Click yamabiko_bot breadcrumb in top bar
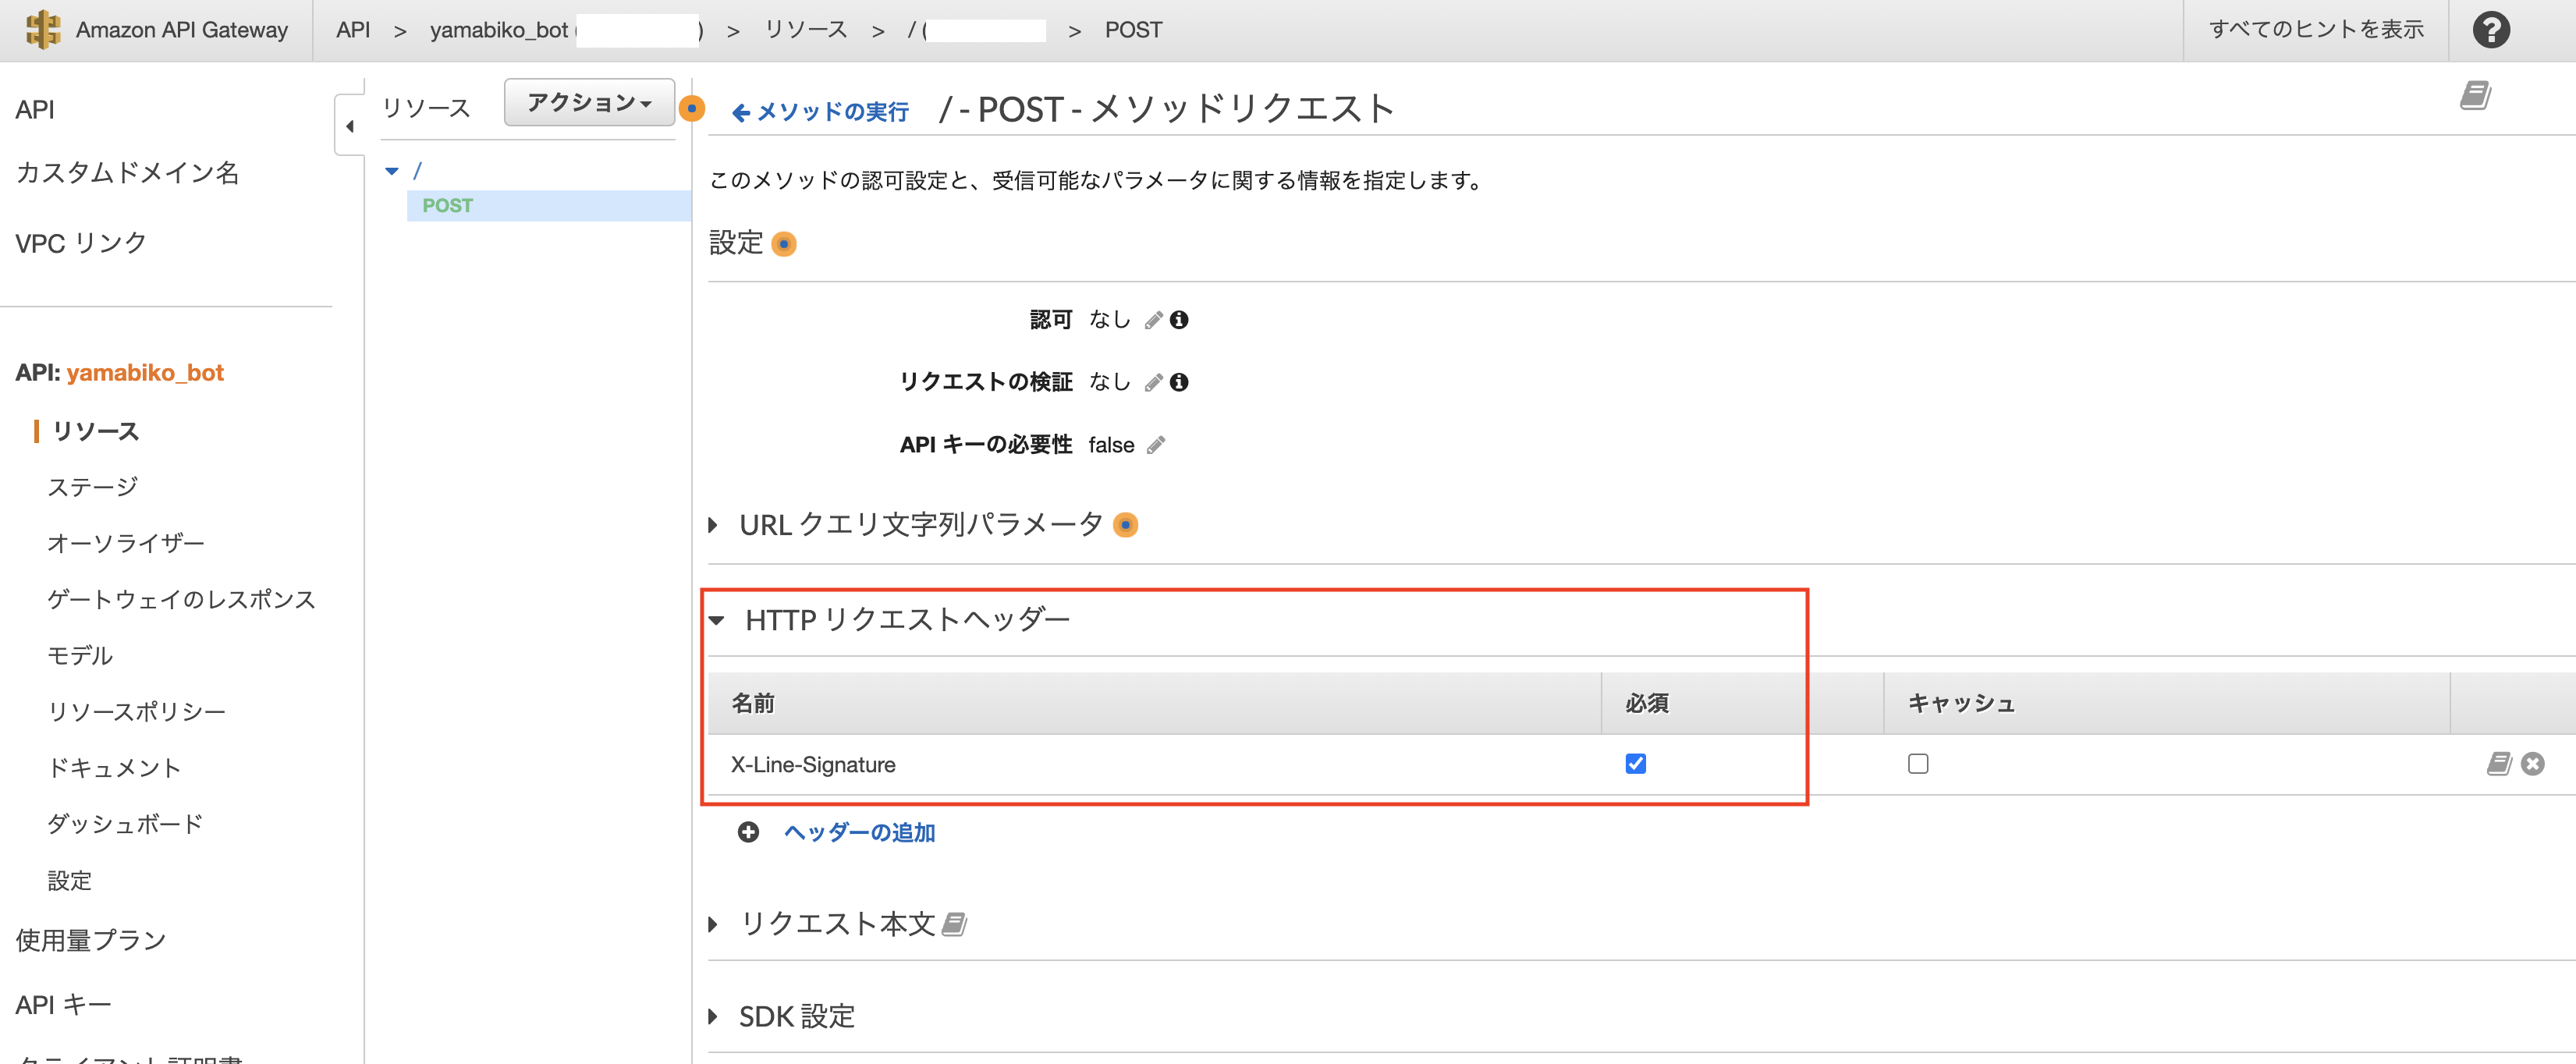 (x=499, y=30)
